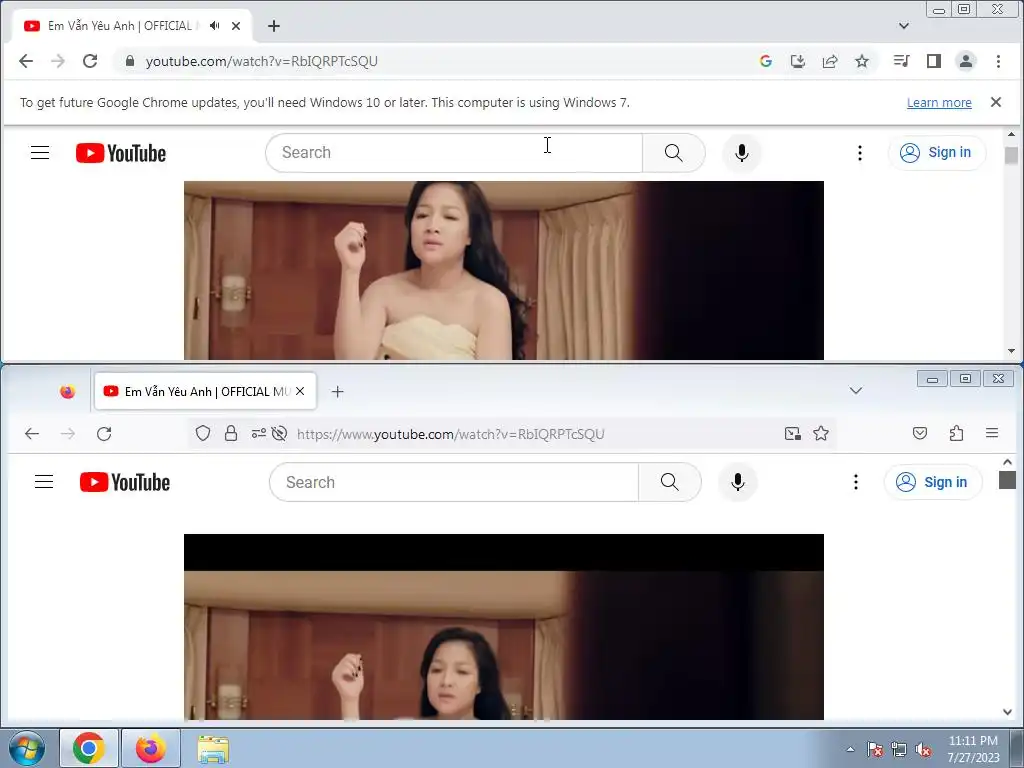Screen dimensions: 1024x768
Task: Click the video player in Firefox window
Action: coord(504,627)
